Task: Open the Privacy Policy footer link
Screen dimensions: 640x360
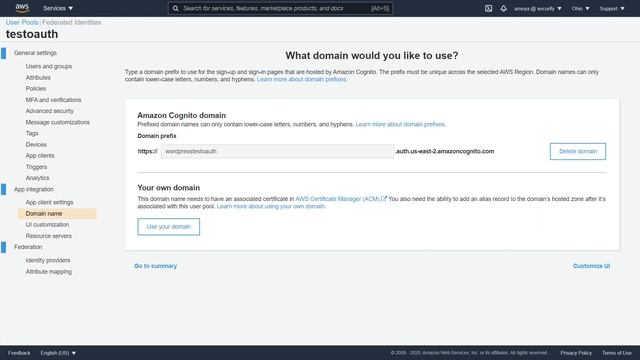Action: click(576, 353)
